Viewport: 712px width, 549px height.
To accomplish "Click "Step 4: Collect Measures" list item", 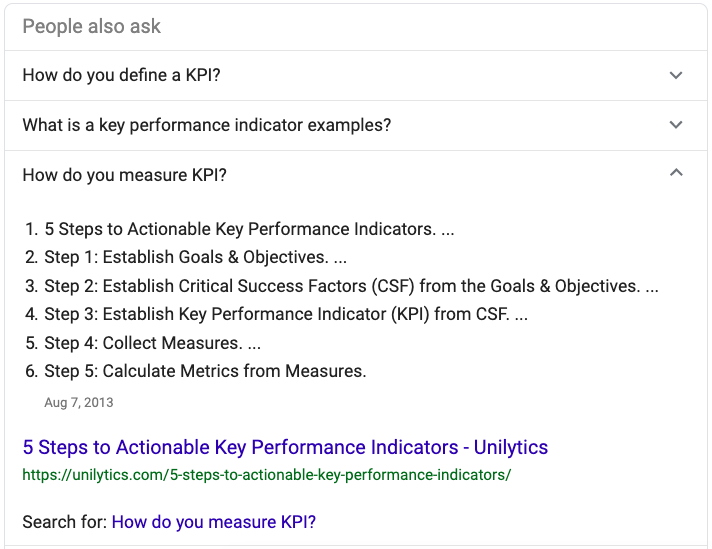I will point(142,343).
